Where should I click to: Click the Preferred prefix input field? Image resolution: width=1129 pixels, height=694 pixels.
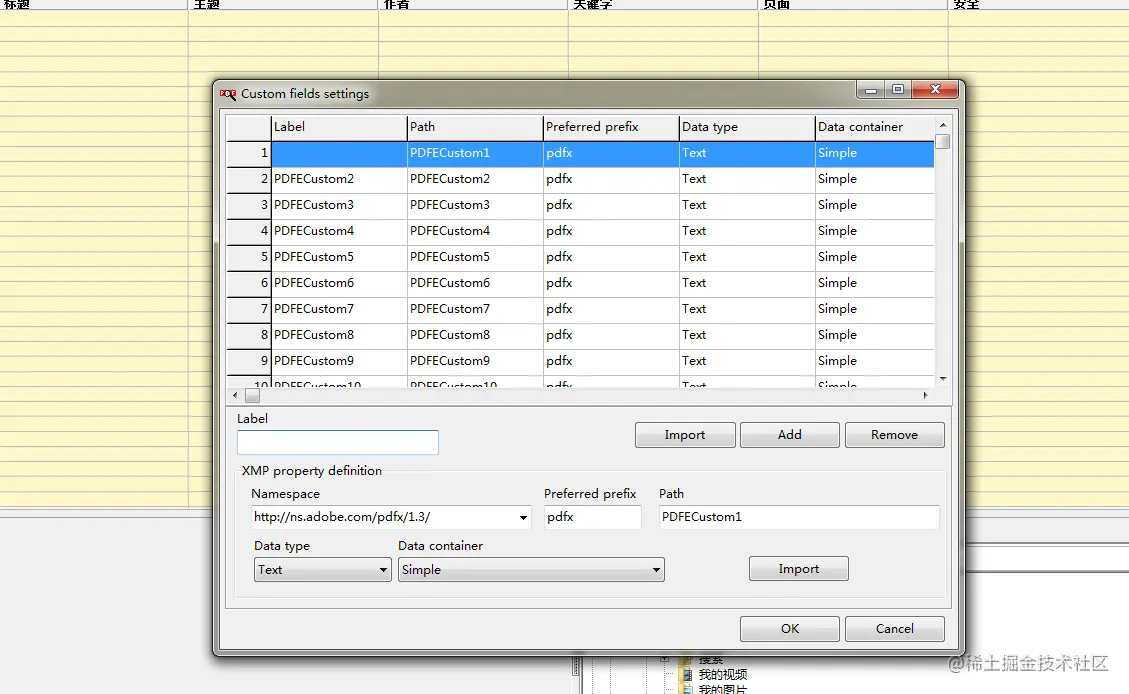(x=593, y=517)
